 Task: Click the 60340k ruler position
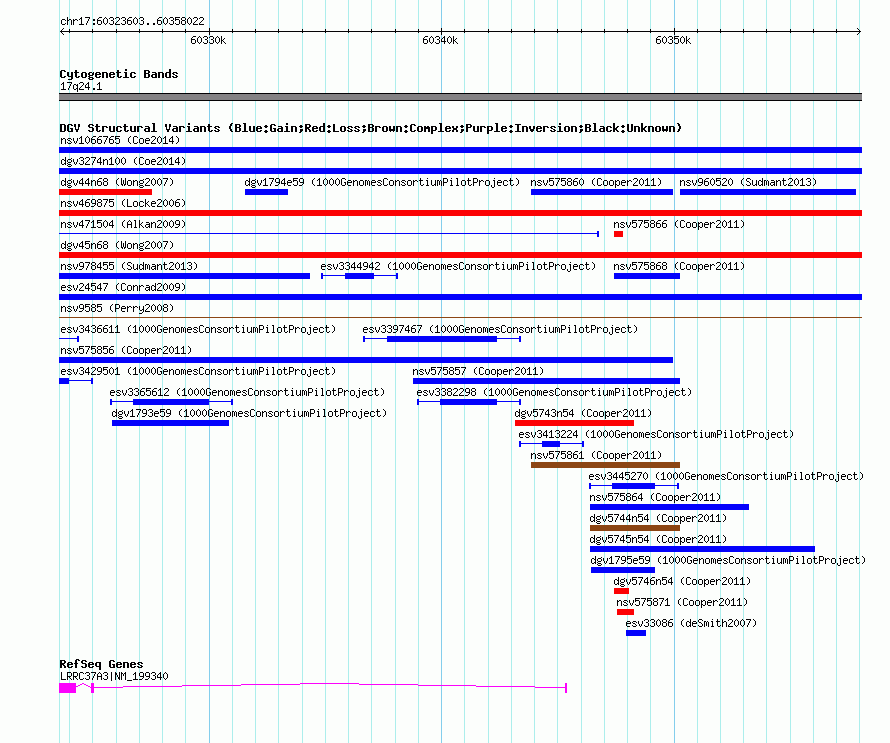440,40
